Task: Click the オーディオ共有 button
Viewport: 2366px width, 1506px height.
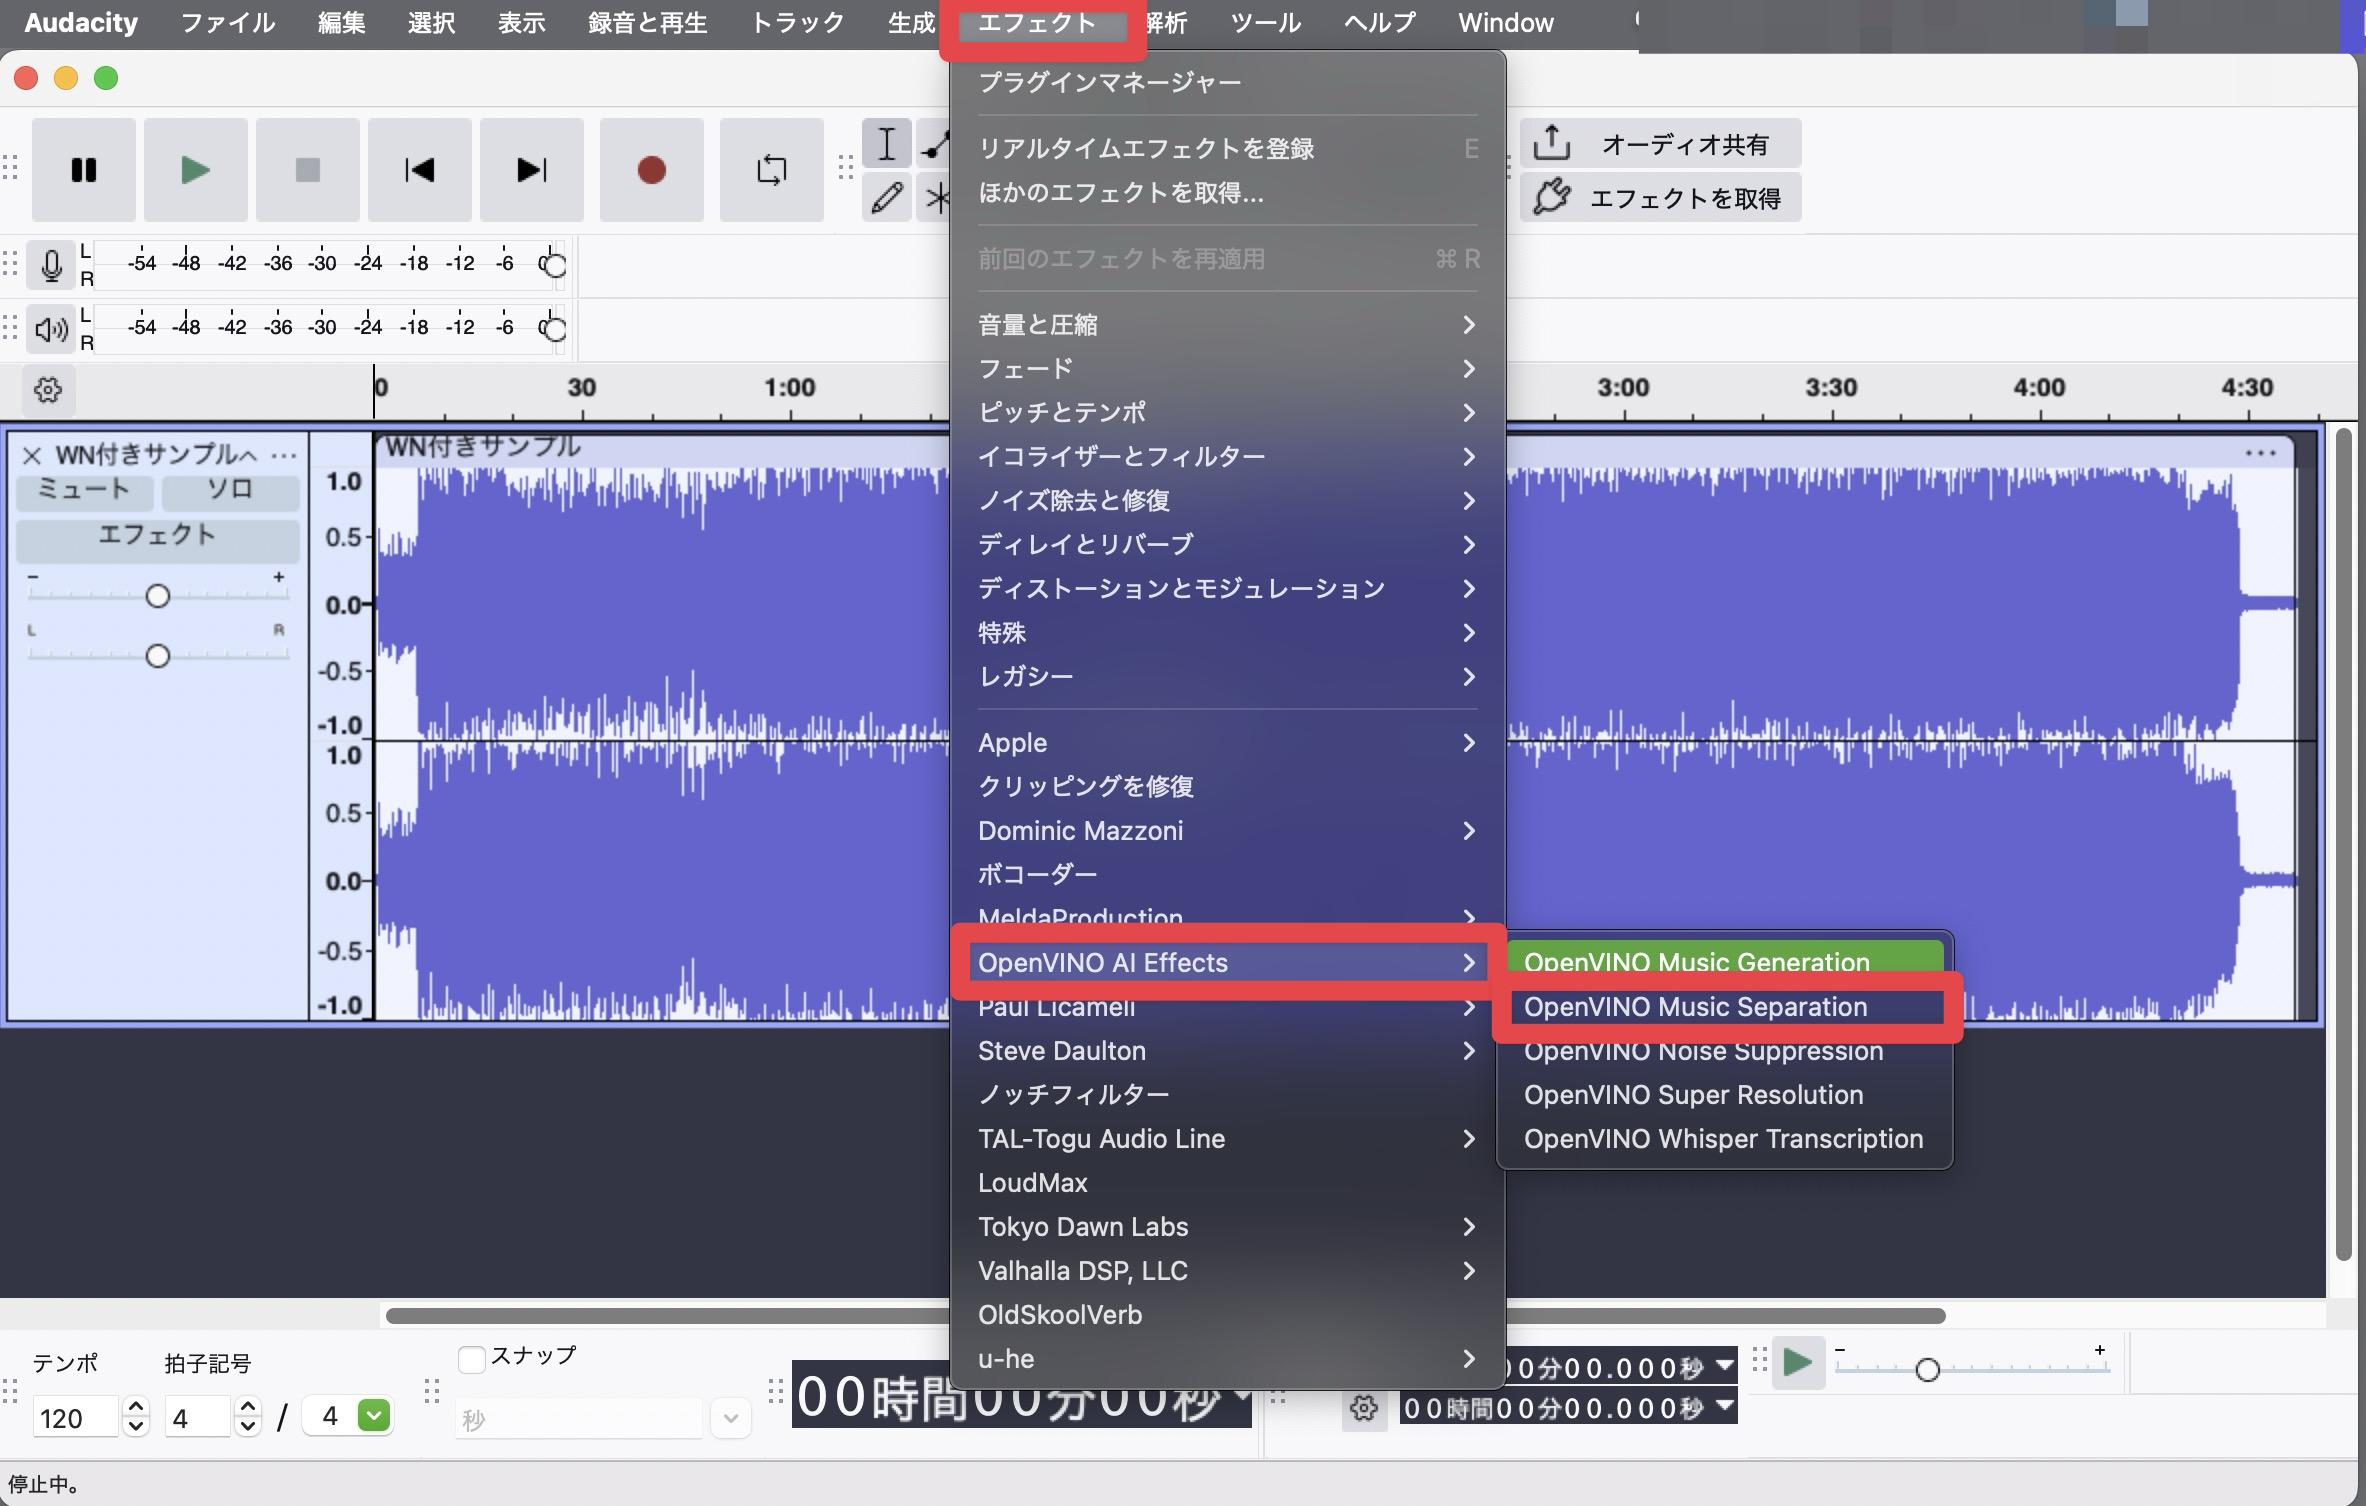Action: (x=1661, y=145)
